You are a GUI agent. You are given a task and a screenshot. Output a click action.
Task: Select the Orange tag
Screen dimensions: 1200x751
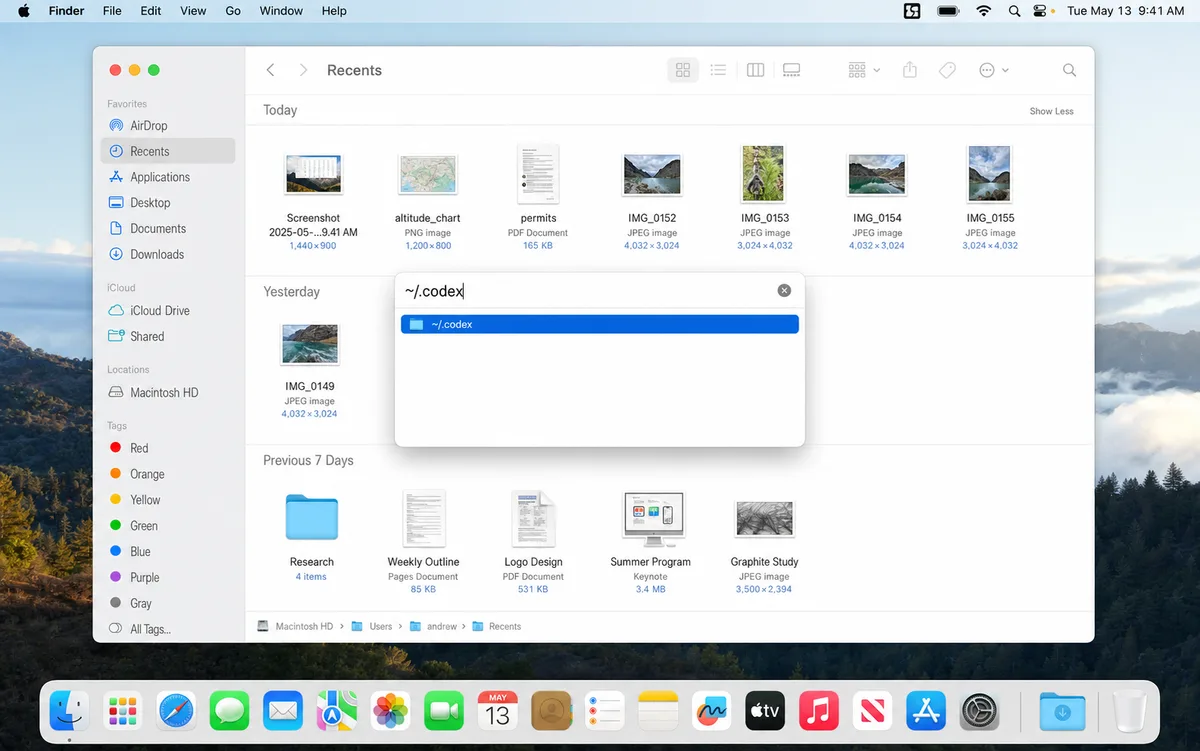(167, 474)
